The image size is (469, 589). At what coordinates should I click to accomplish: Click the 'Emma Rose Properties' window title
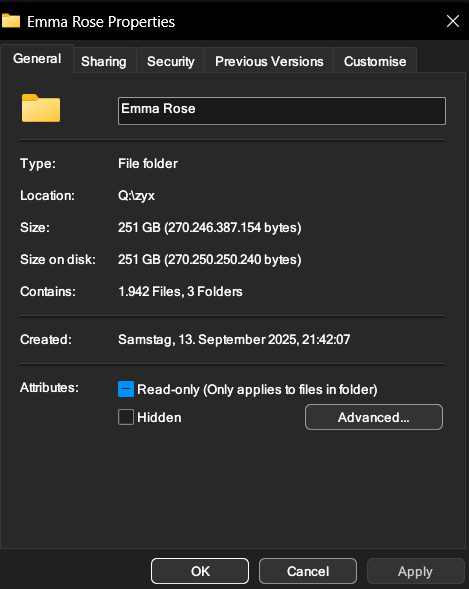(x=101, y=22)
